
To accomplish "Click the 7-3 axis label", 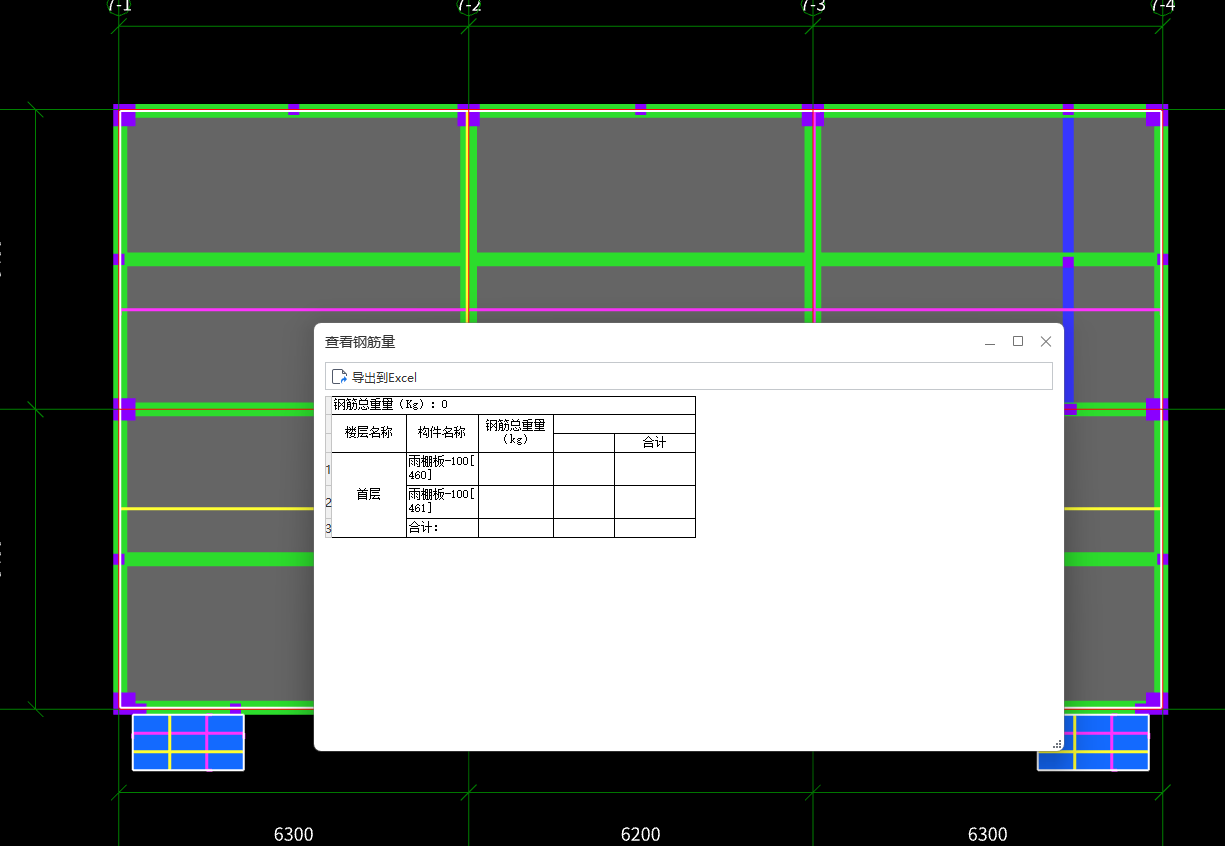I will coord(813,6).
